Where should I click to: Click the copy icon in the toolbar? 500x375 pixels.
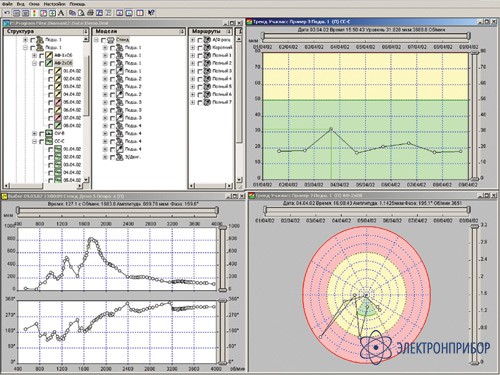[x=72, y=13]
